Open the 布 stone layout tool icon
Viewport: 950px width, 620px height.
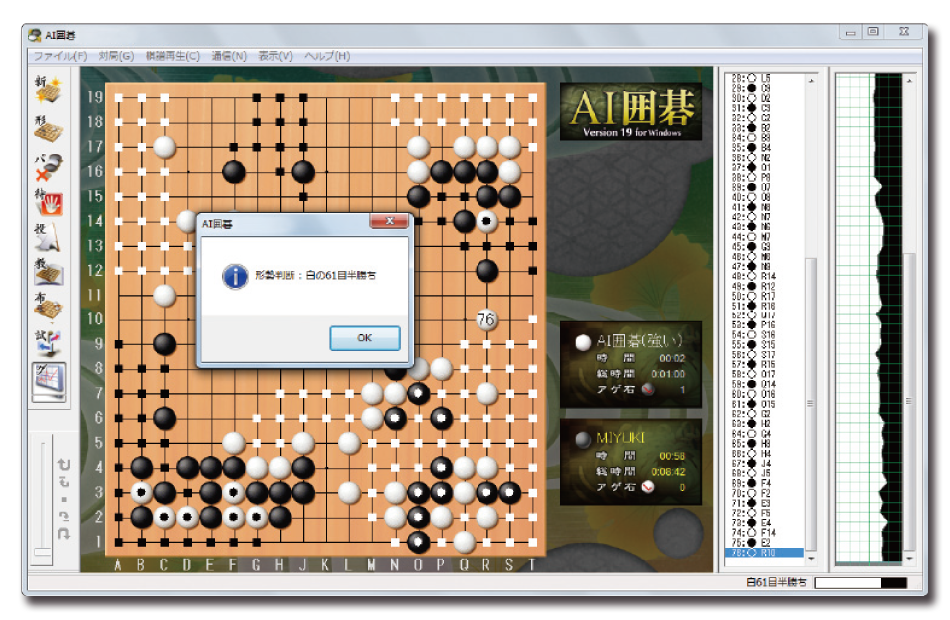(48, 307)
